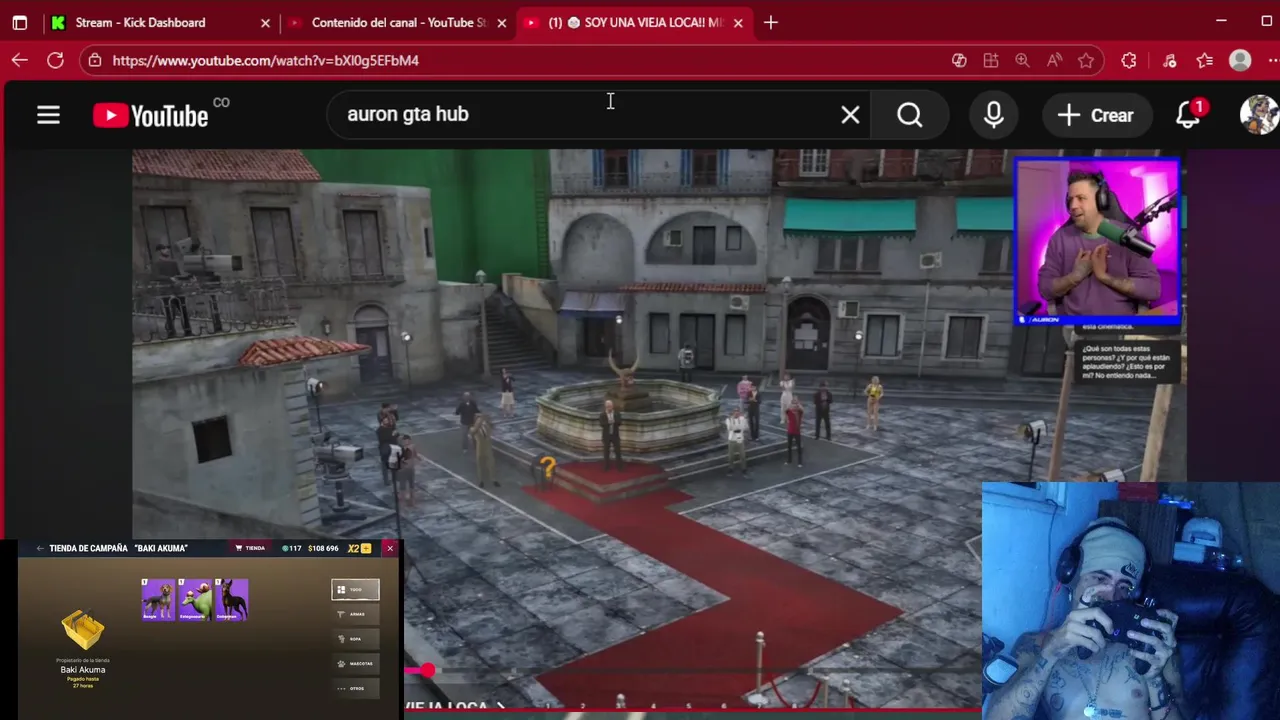
Task: Clear the search text with X
Action: pos(850,115)
